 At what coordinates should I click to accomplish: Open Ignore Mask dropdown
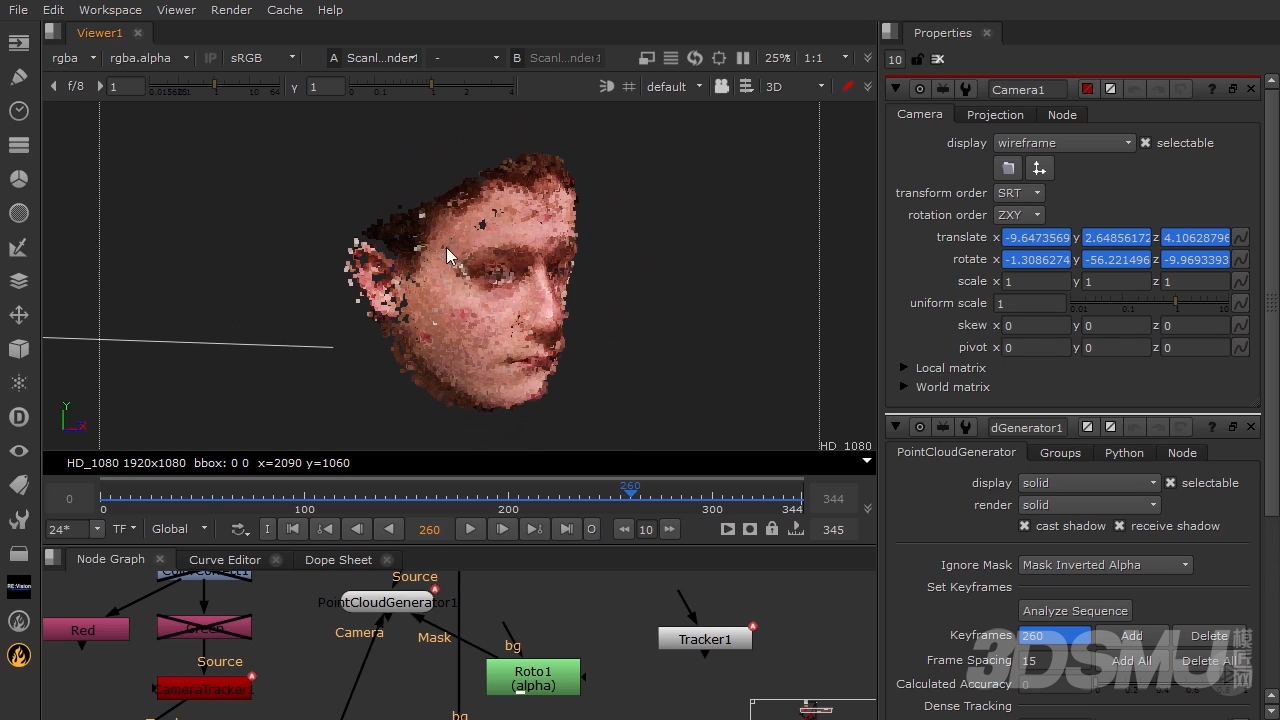coord(1105,565)
